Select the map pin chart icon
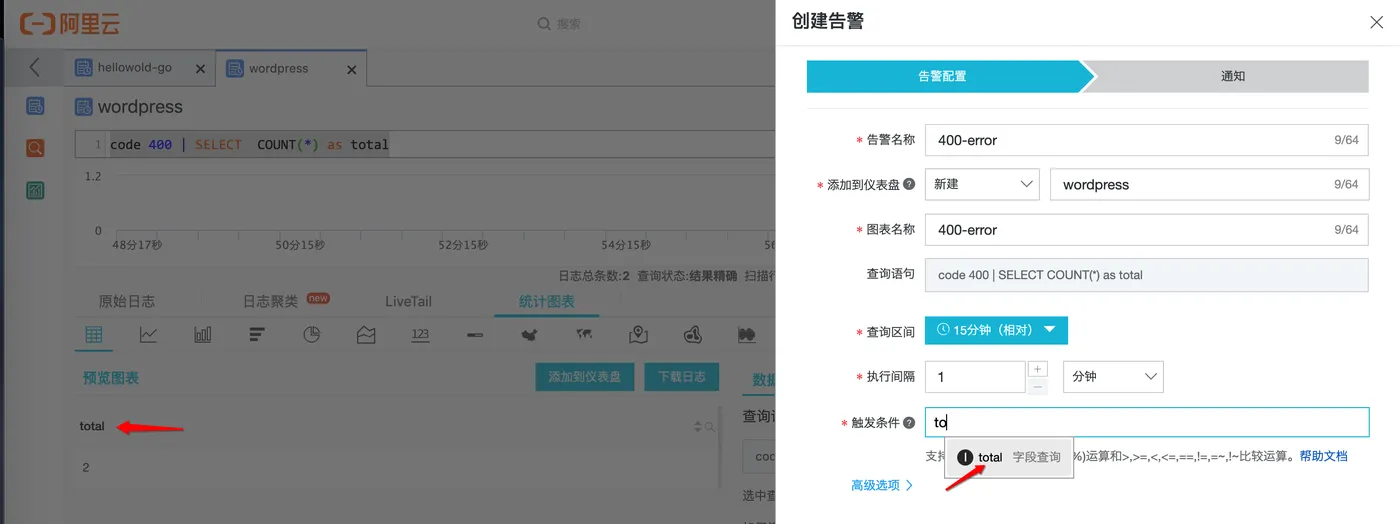The image size is (1400, 524). tap(638, 335)
